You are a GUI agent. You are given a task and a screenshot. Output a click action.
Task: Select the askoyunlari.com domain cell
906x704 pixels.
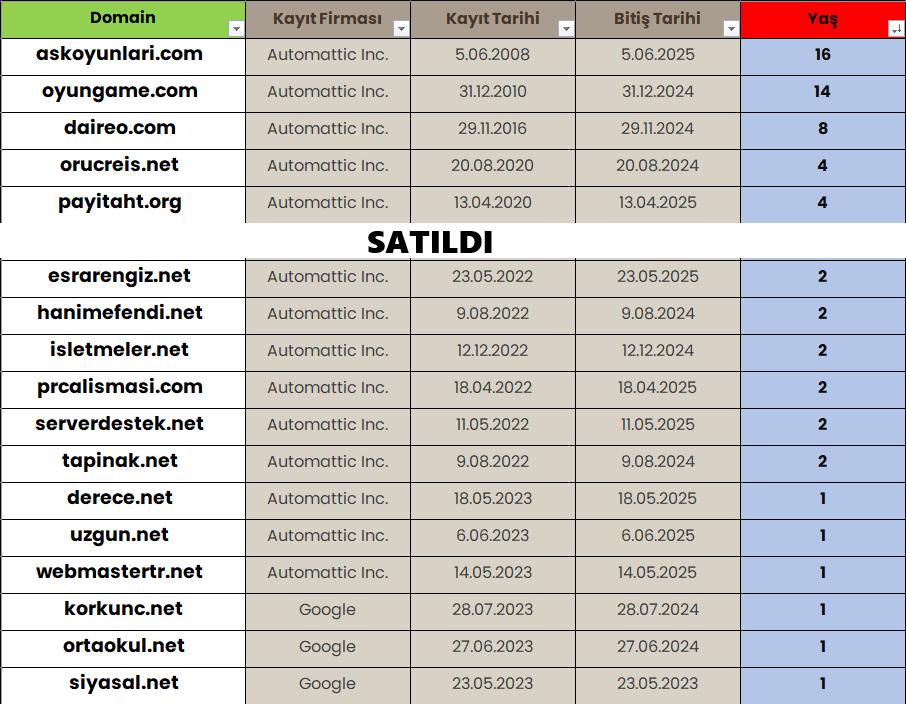point(123,57)
